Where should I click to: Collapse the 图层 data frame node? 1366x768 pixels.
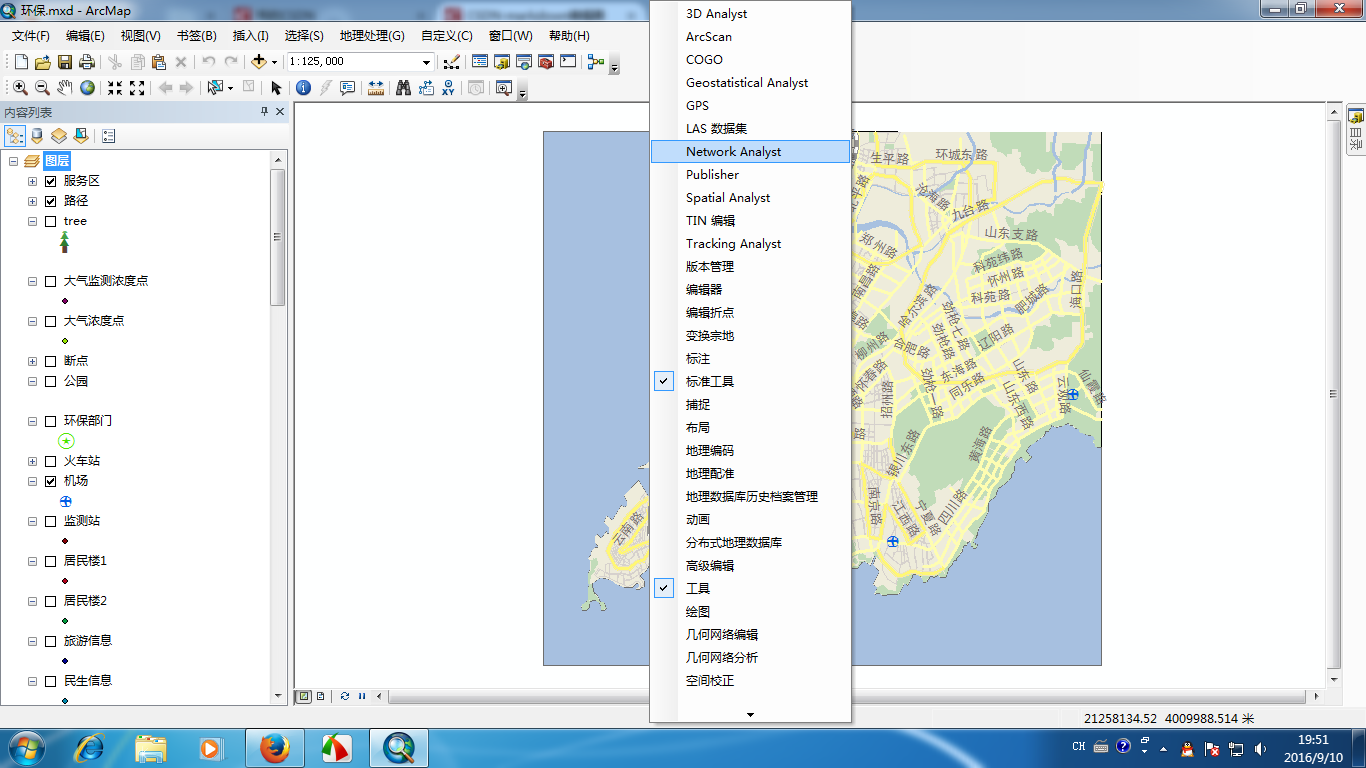tap(13, 161)
